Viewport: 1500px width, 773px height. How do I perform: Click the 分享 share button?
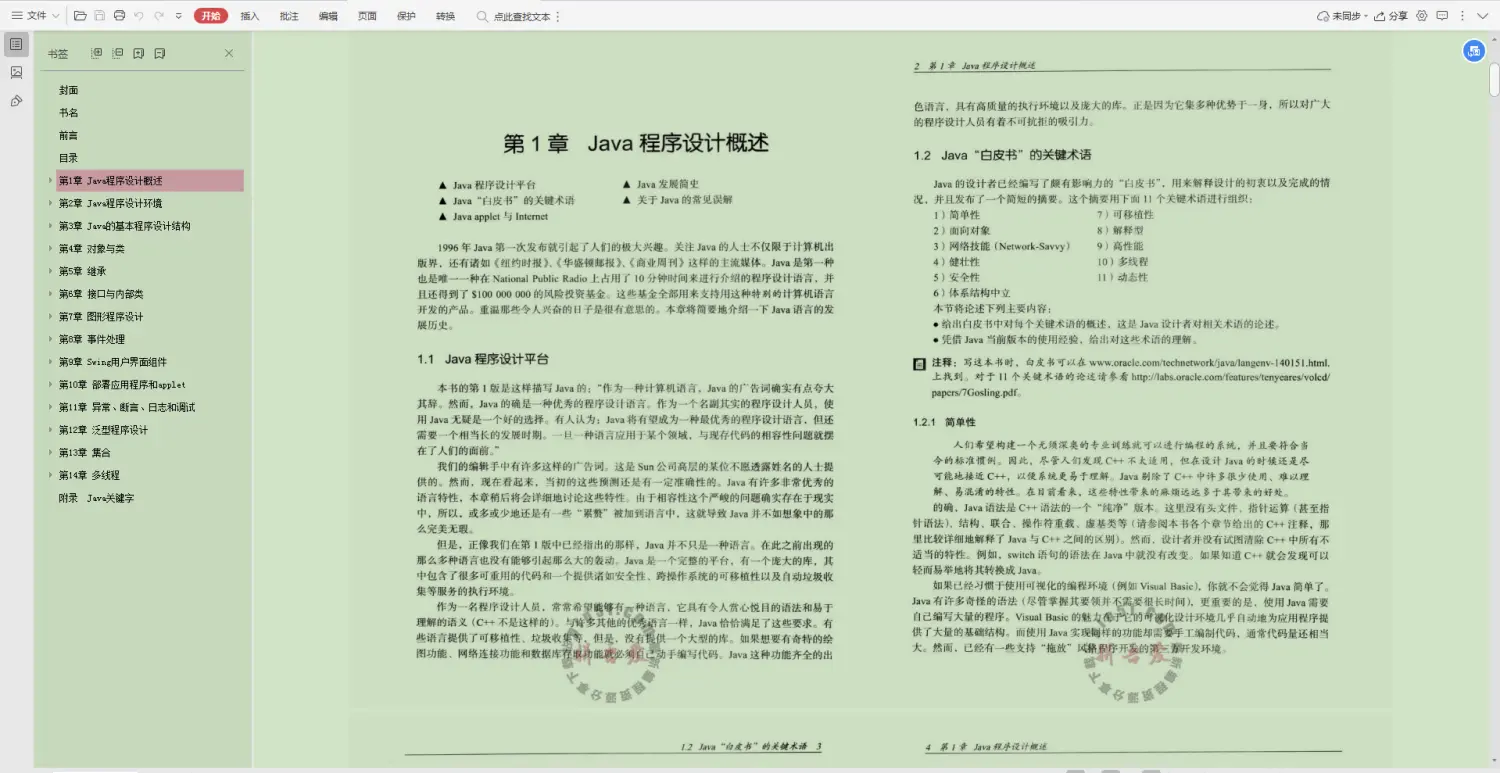tap(1391, 16)
